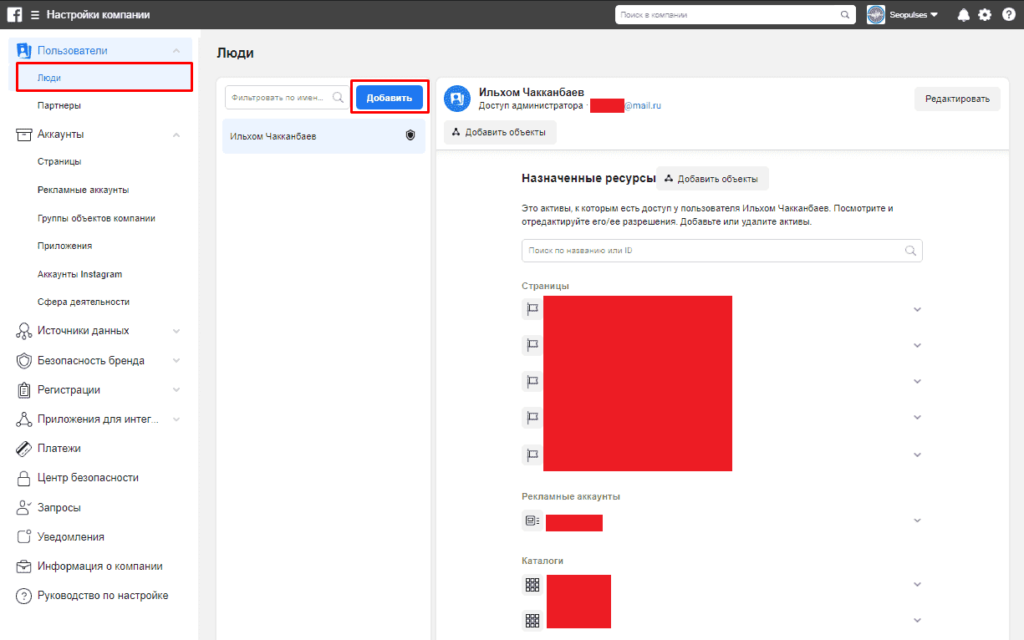This screenshot has height=640, width=1024.
Task: Expand the last page row chevron under Страницы
Action: coord(917,455)
